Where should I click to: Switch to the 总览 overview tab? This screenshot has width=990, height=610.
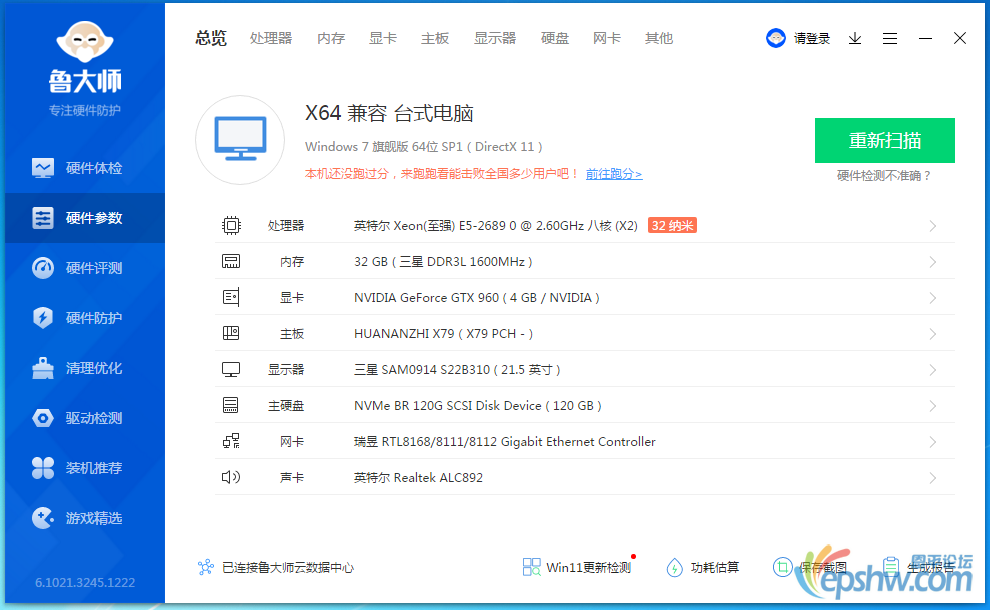(x=211, y=39)
